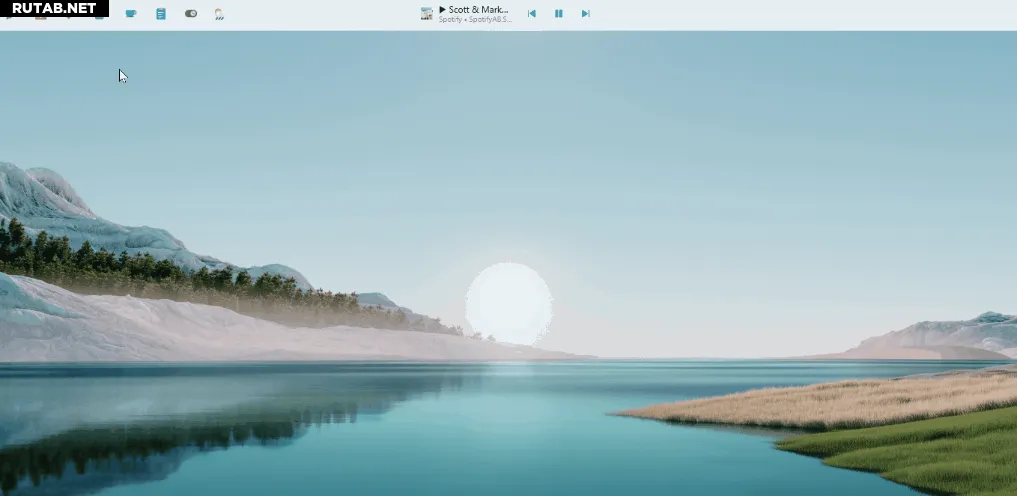Skip to the next track
1017x496 pixels.
586,14
